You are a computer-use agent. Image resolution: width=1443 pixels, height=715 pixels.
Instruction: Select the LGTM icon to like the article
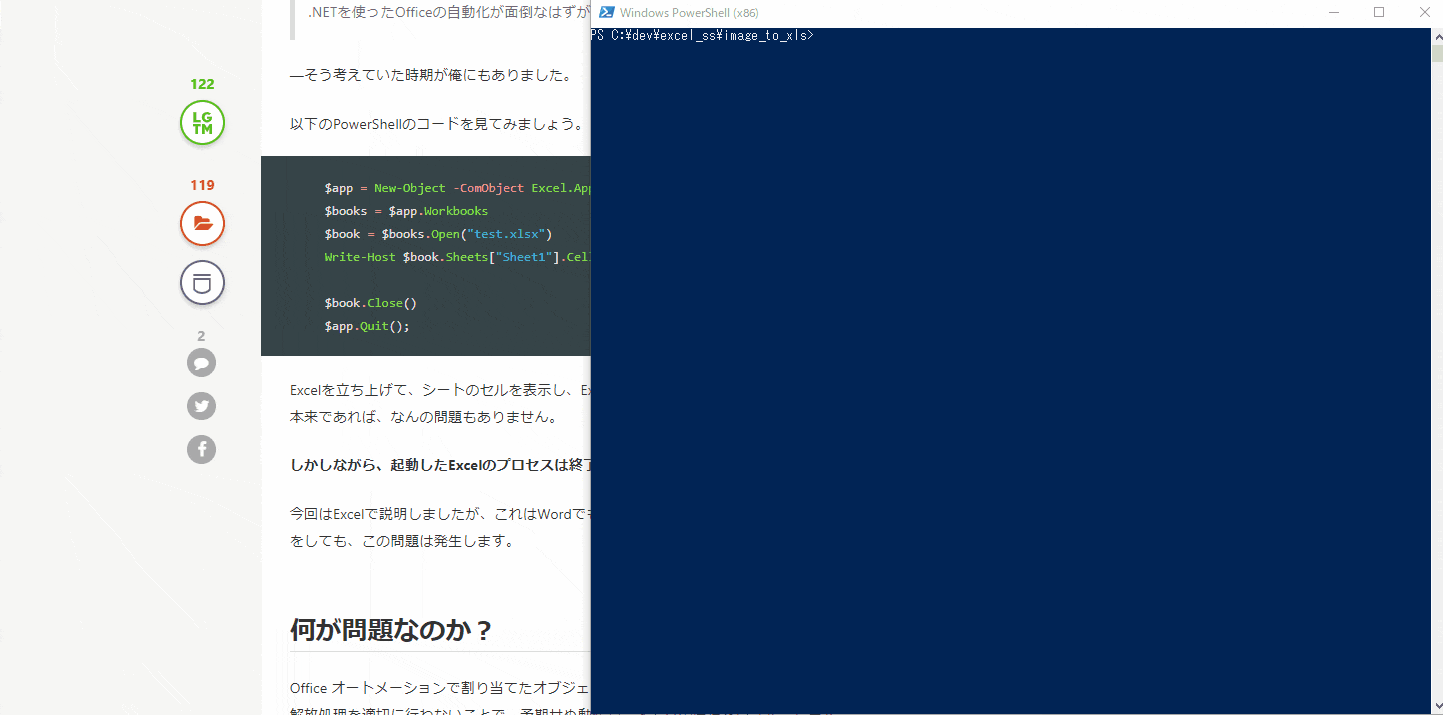pyautogui.click(x=202, y=122)
